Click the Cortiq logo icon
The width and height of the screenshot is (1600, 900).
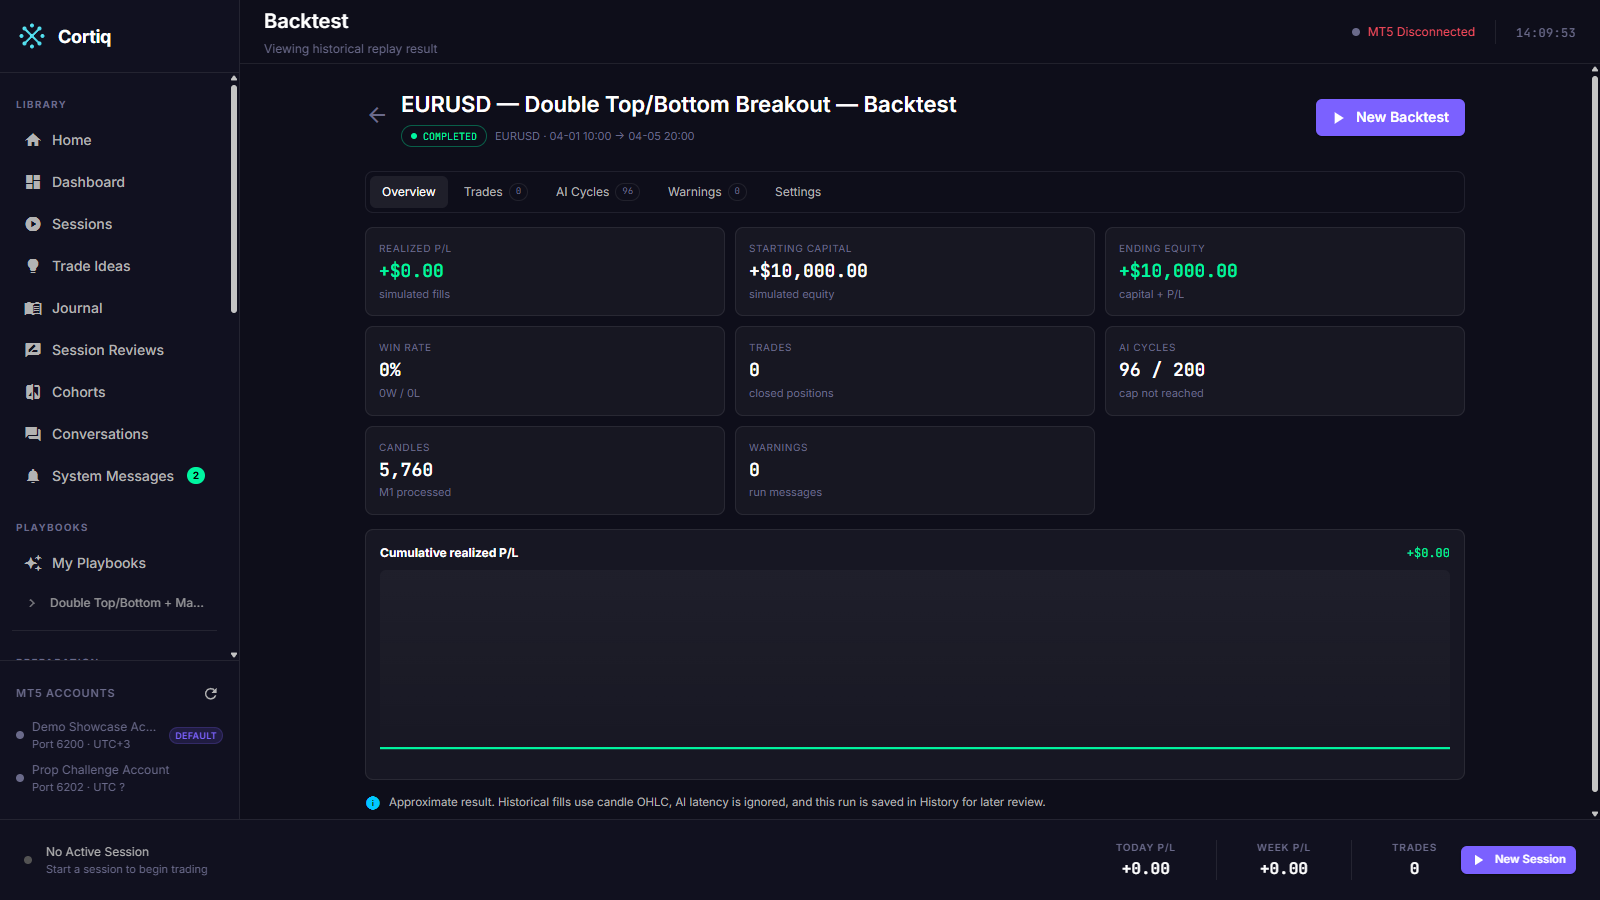coord(32,36)
